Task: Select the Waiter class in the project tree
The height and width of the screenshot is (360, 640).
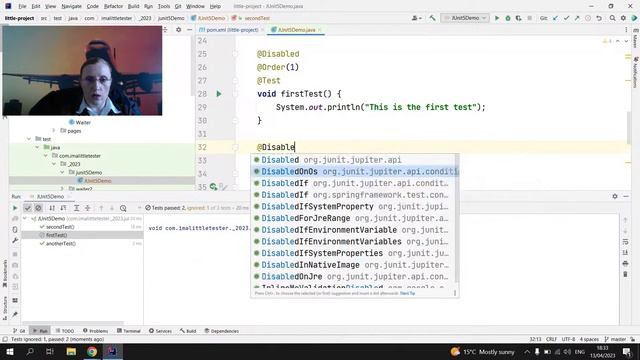Action: [83, 122]
